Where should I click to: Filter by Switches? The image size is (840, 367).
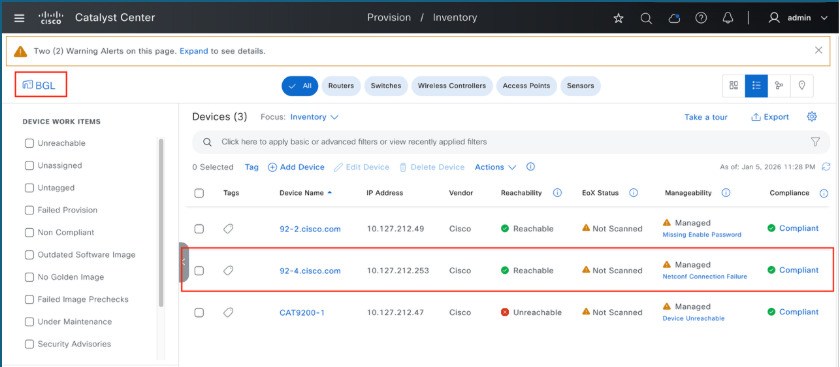(x=386, y=86)
